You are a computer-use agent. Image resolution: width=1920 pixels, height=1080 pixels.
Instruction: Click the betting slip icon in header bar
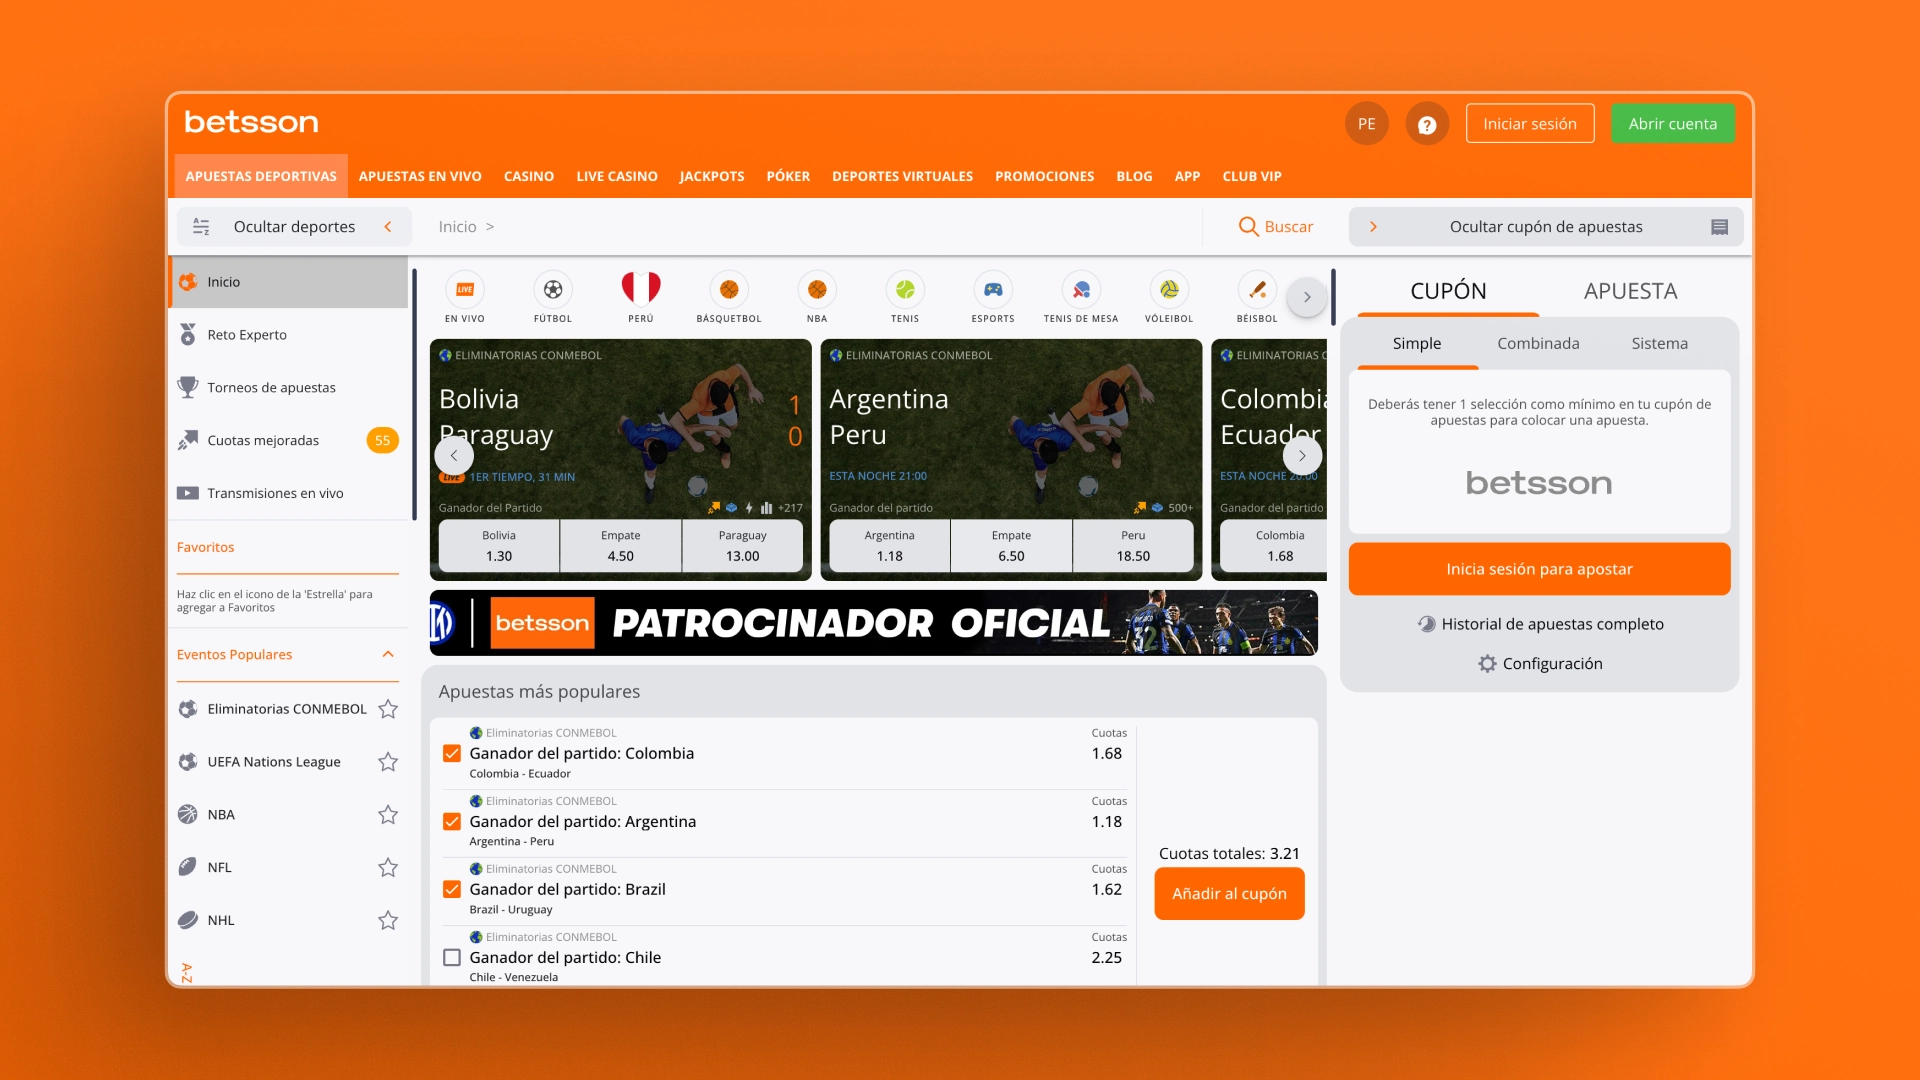tap(1720, 227)
